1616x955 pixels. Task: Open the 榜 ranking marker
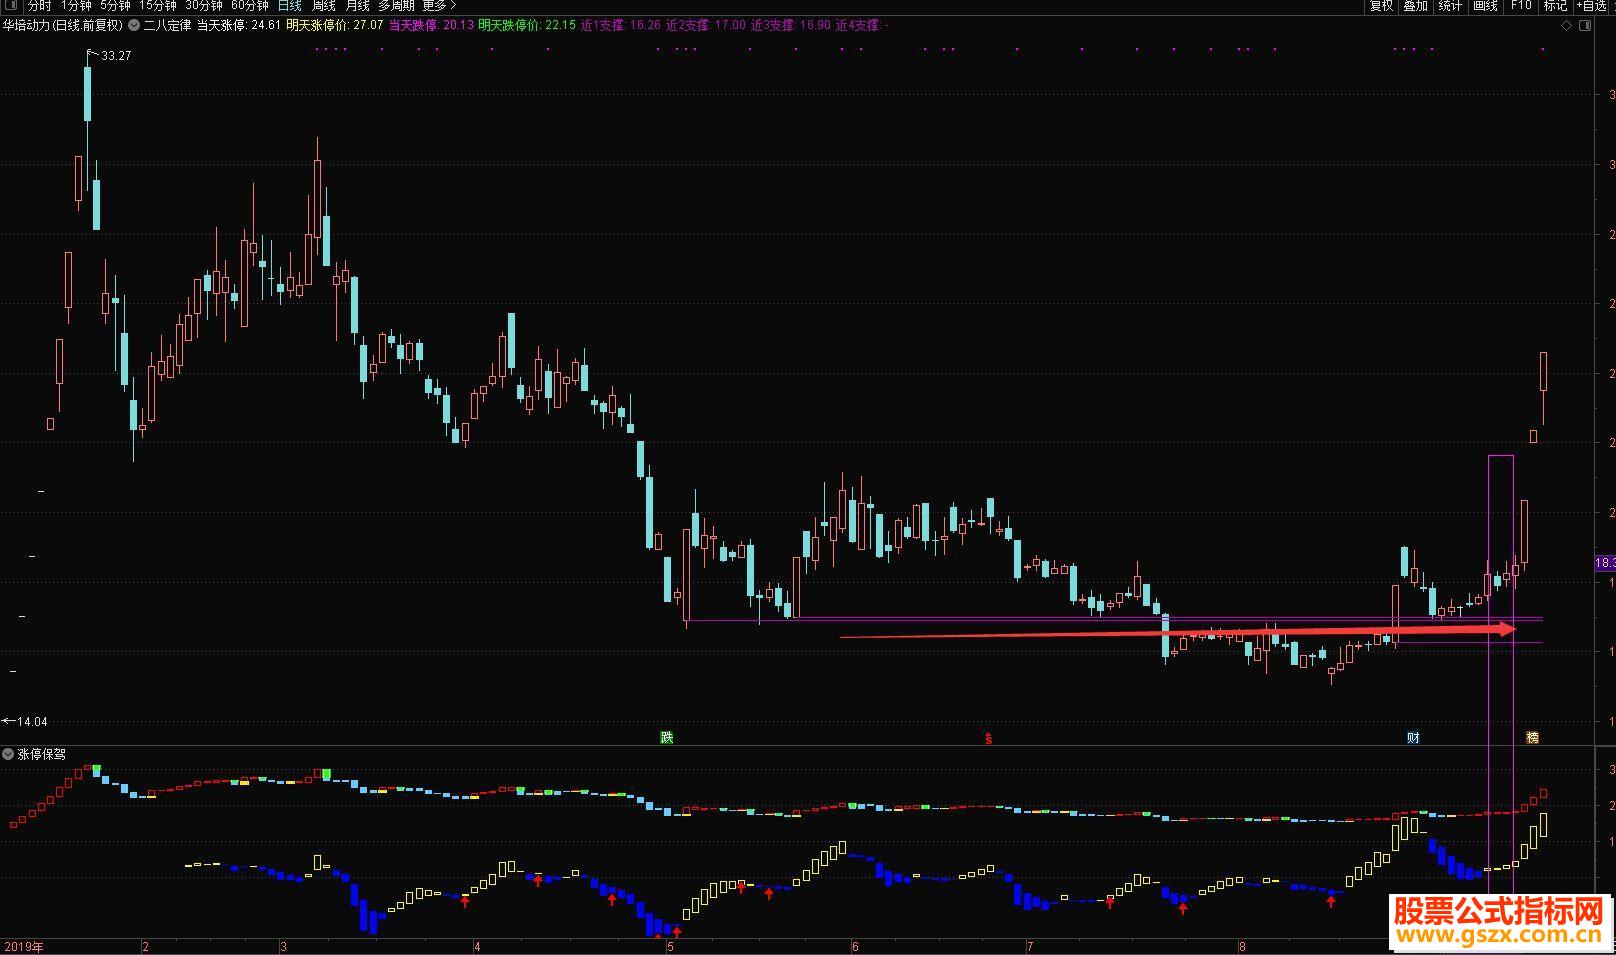pos(1532,738)
